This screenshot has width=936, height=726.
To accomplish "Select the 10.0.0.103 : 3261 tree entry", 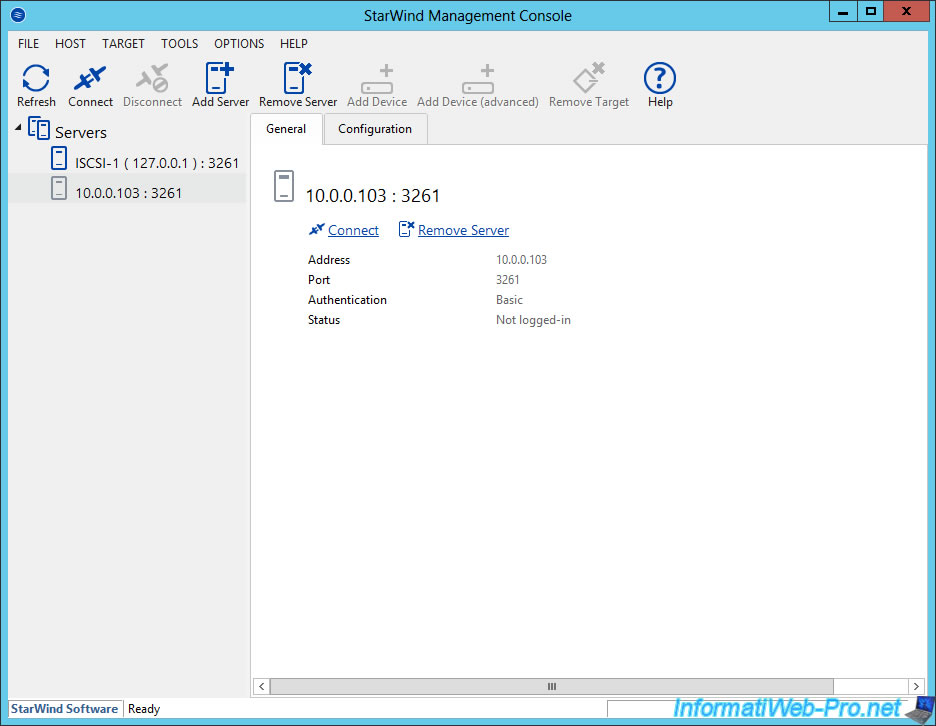I will pos(128,192).
